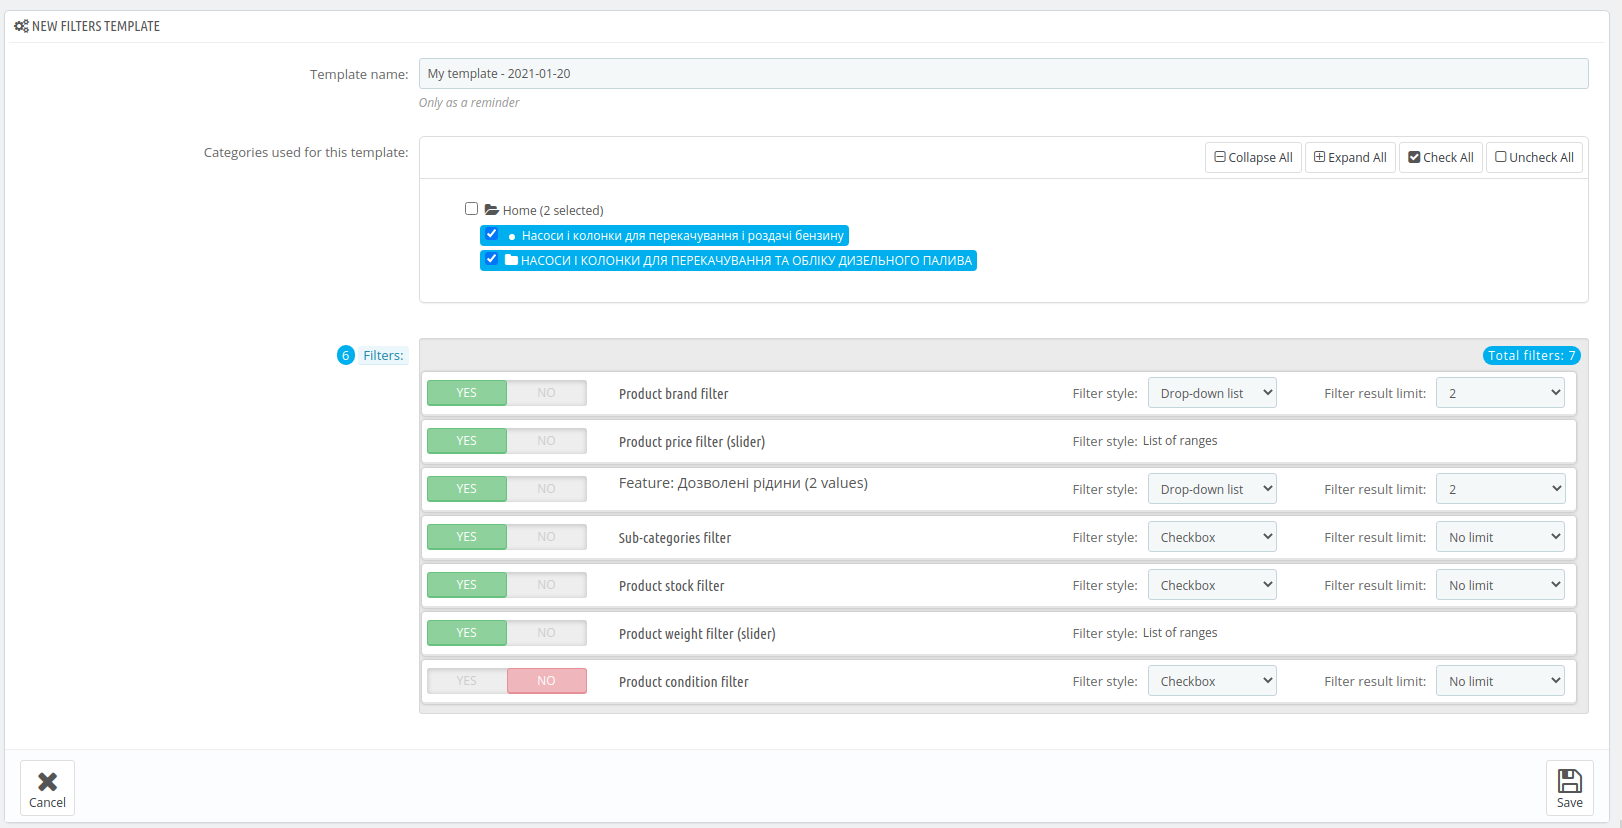The height and width of the screenshot is (828, 1622).
Task: Click the Template name input field
Action: coord(1003,73)
